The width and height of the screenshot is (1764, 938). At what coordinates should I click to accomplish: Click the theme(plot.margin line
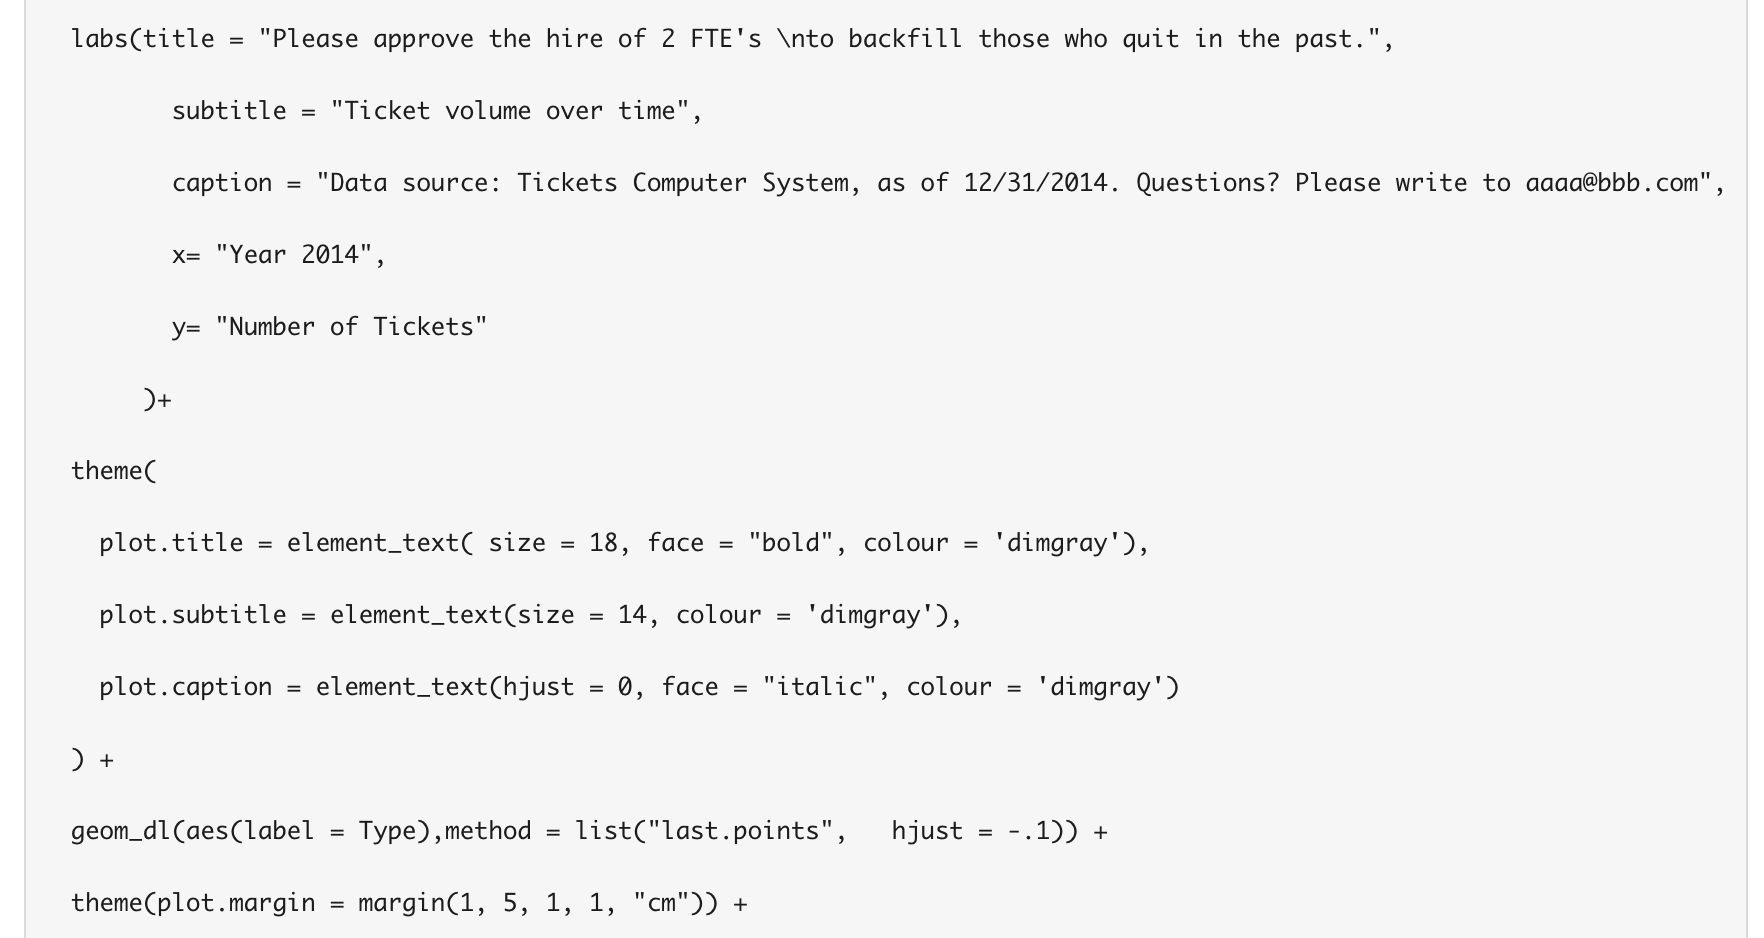[409, 903]
